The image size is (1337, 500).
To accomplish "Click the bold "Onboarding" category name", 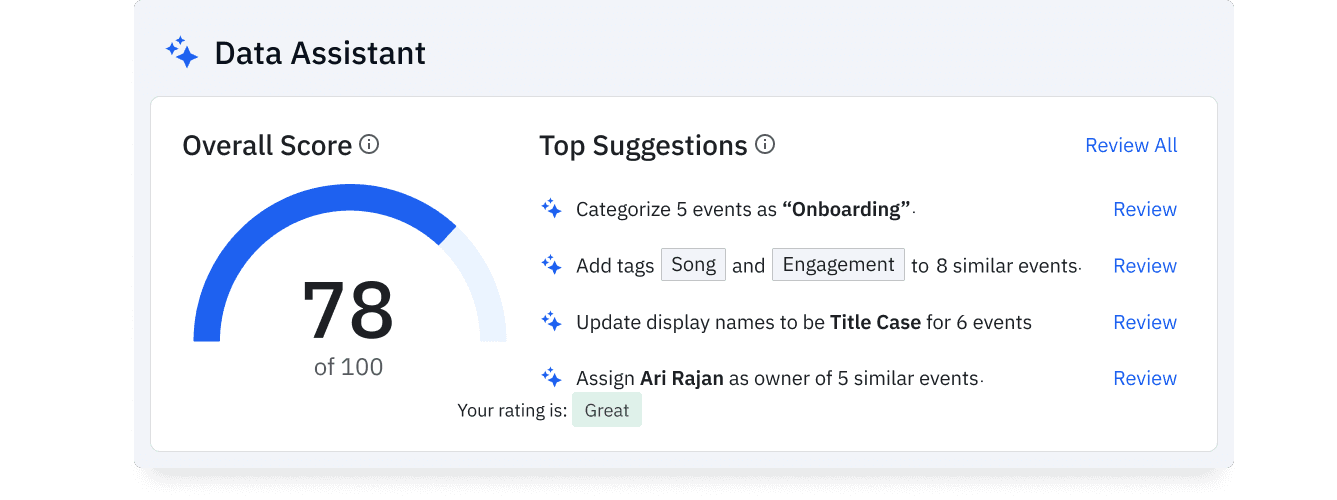I will pos(846,209).
